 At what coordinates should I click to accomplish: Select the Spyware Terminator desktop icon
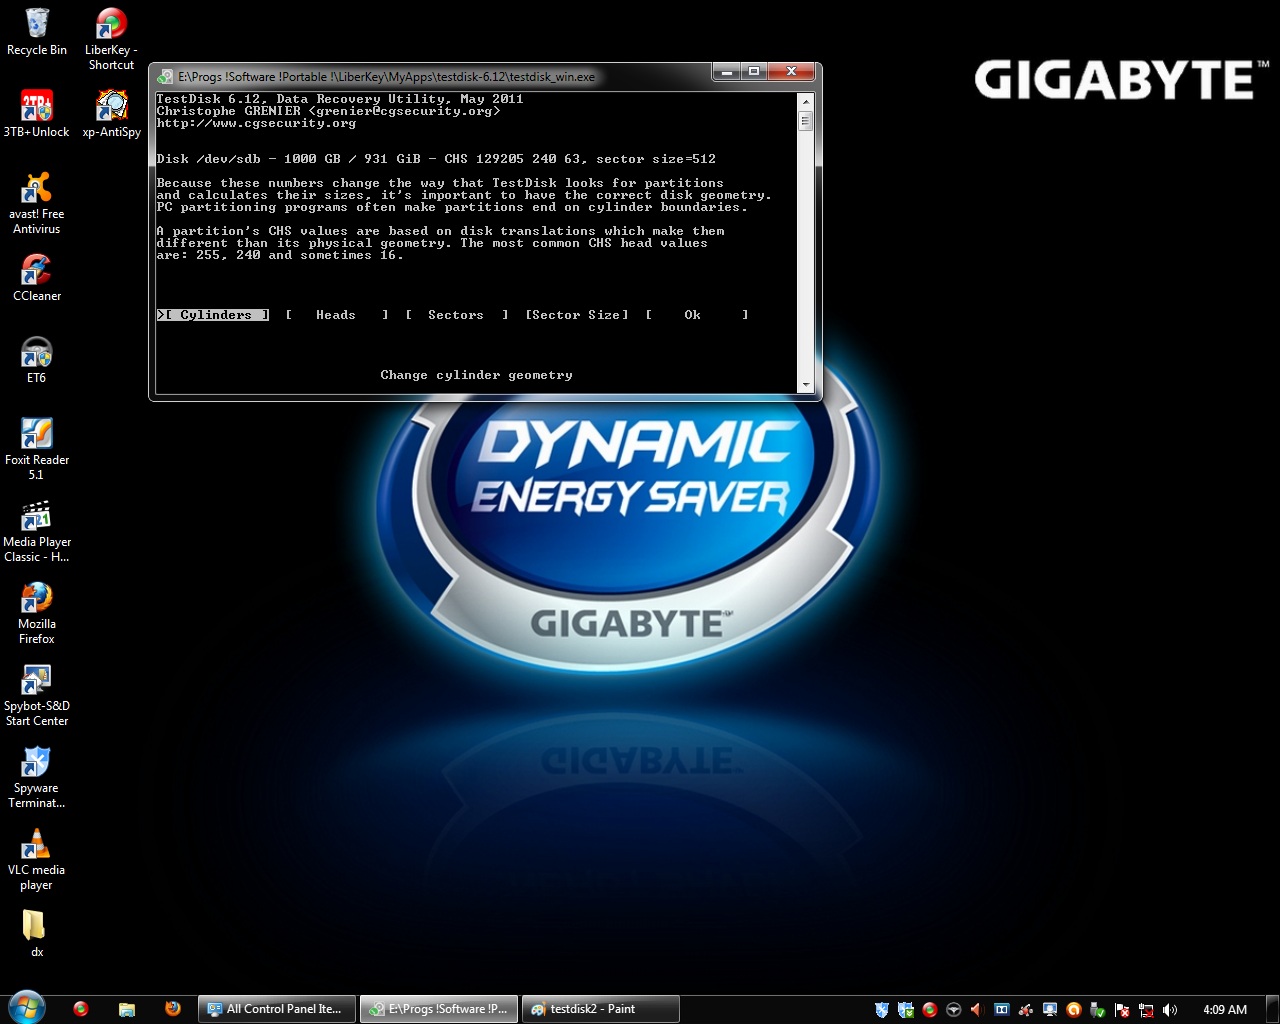click(x=37, y=777)
